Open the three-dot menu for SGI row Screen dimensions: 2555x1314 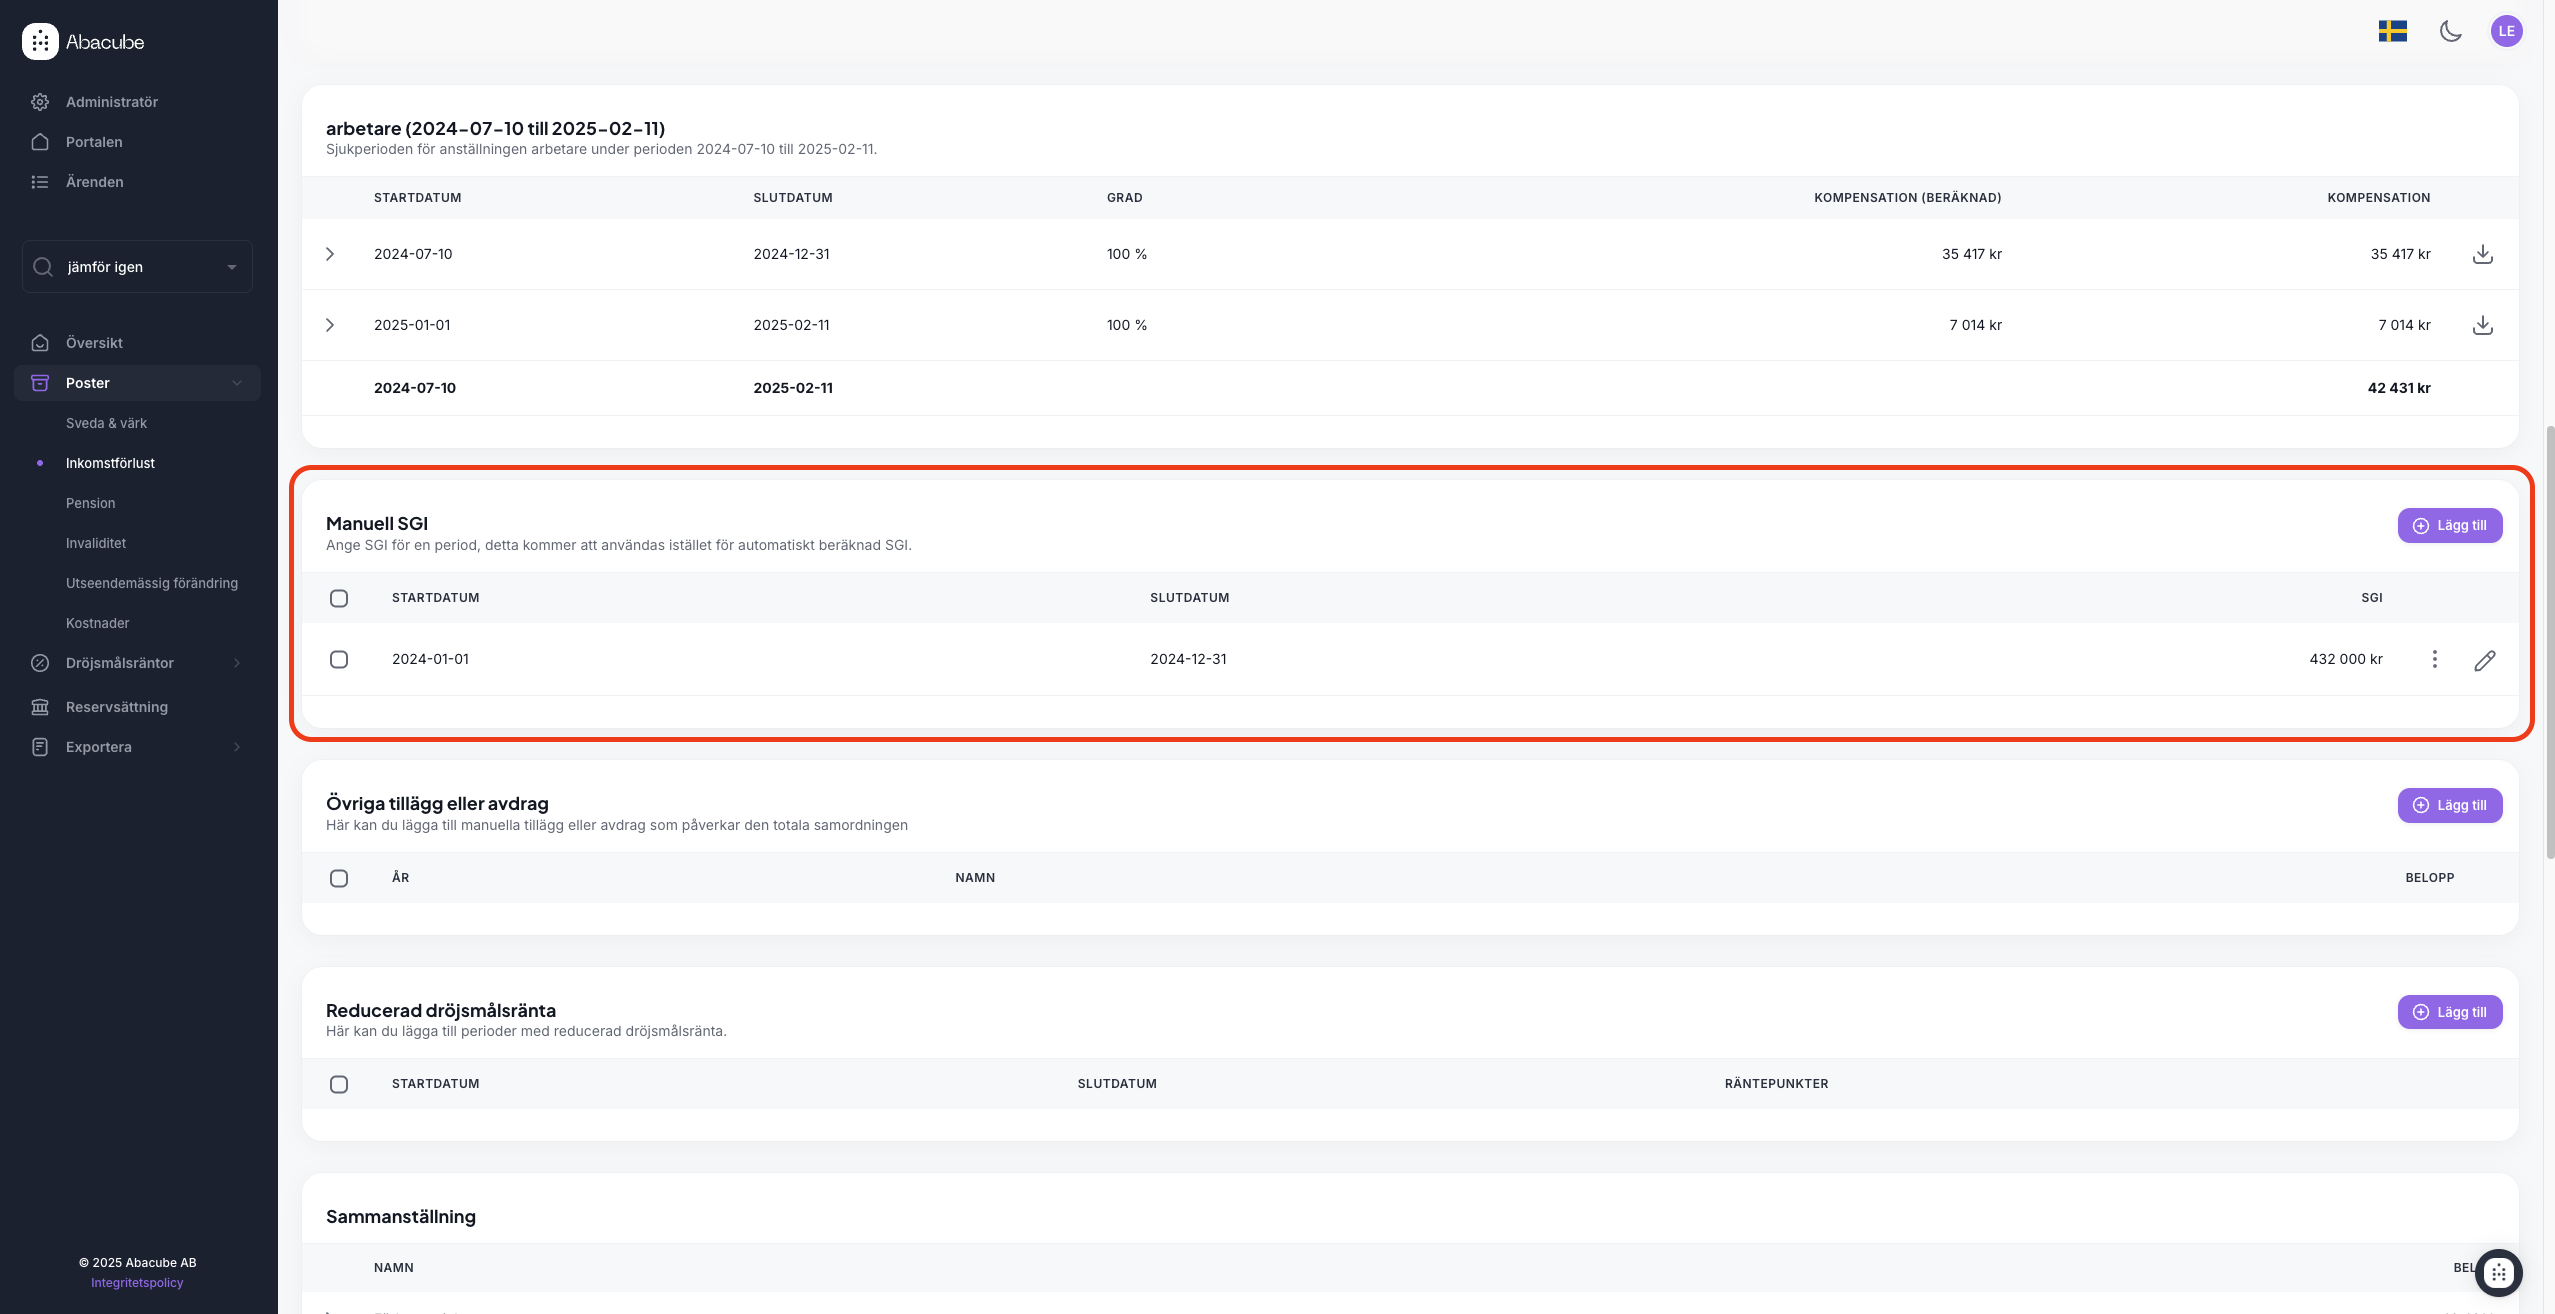coord(2434,659)
